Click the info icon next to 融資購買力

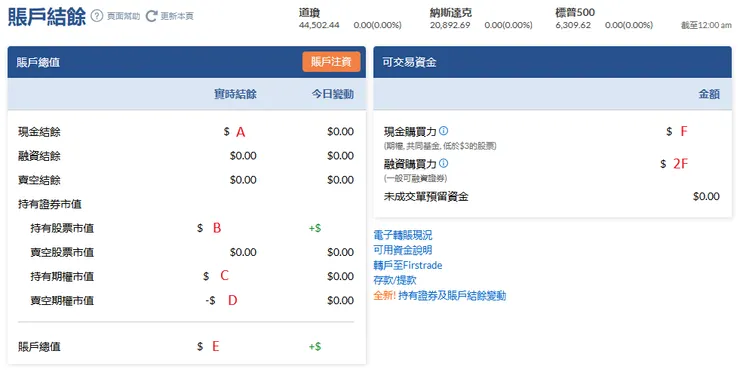(x=444, y=163)
